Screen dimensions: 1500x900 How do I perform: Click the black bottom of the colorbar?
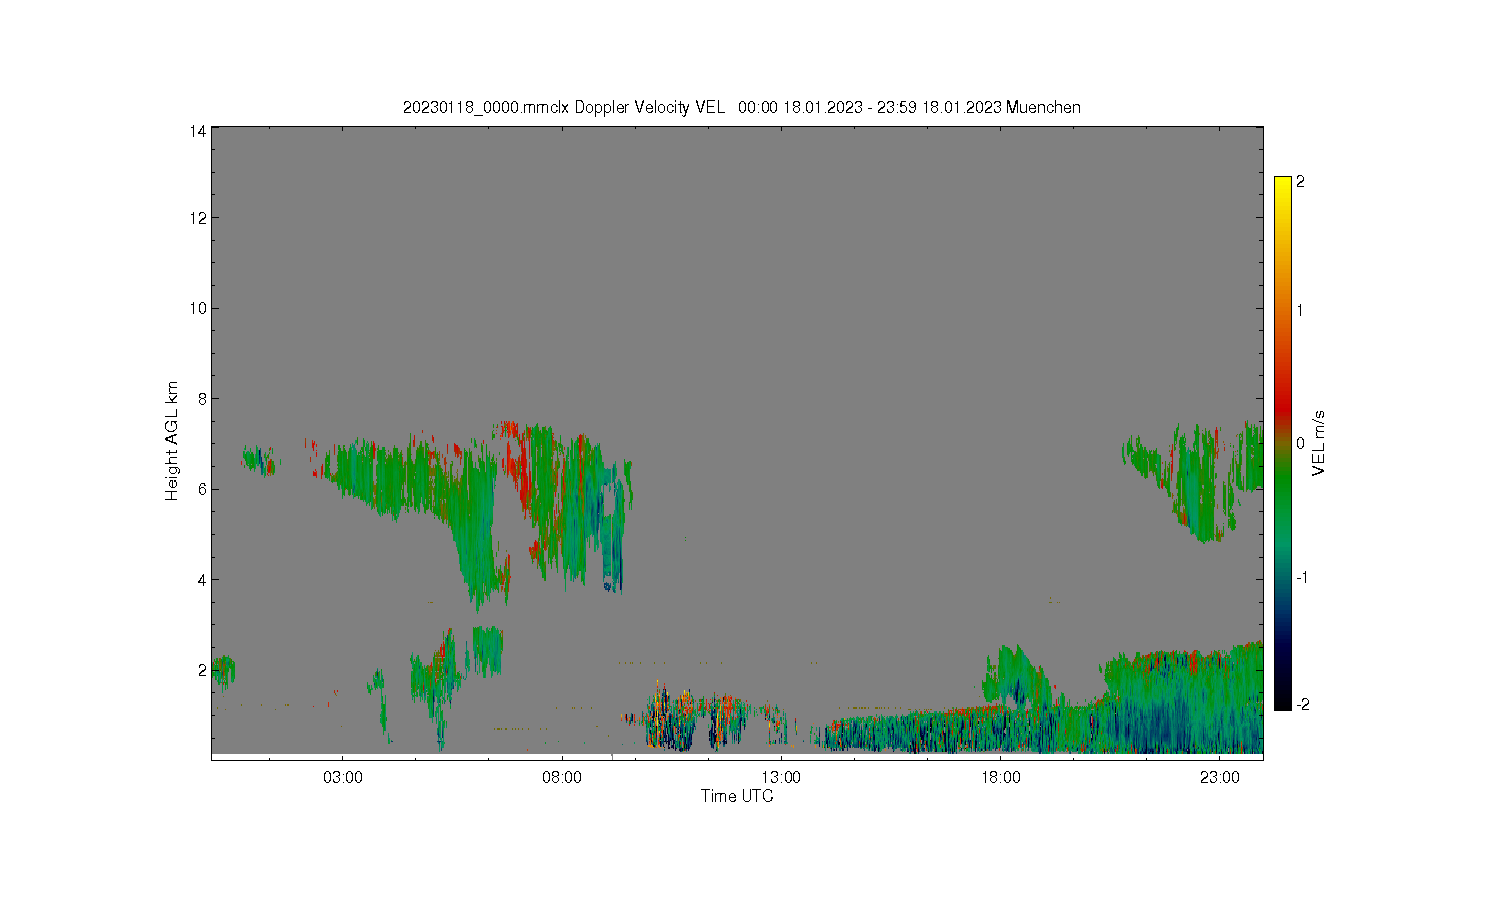pos(1283,700)
